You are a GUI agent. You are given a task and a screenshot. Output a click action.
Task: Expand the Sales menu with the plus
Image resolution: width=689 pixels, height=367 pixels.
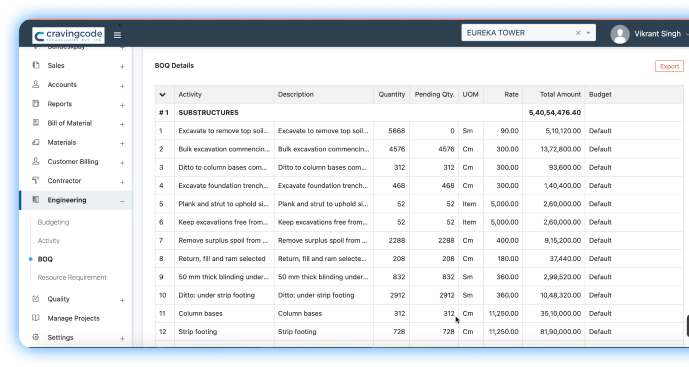coord(122,67)
